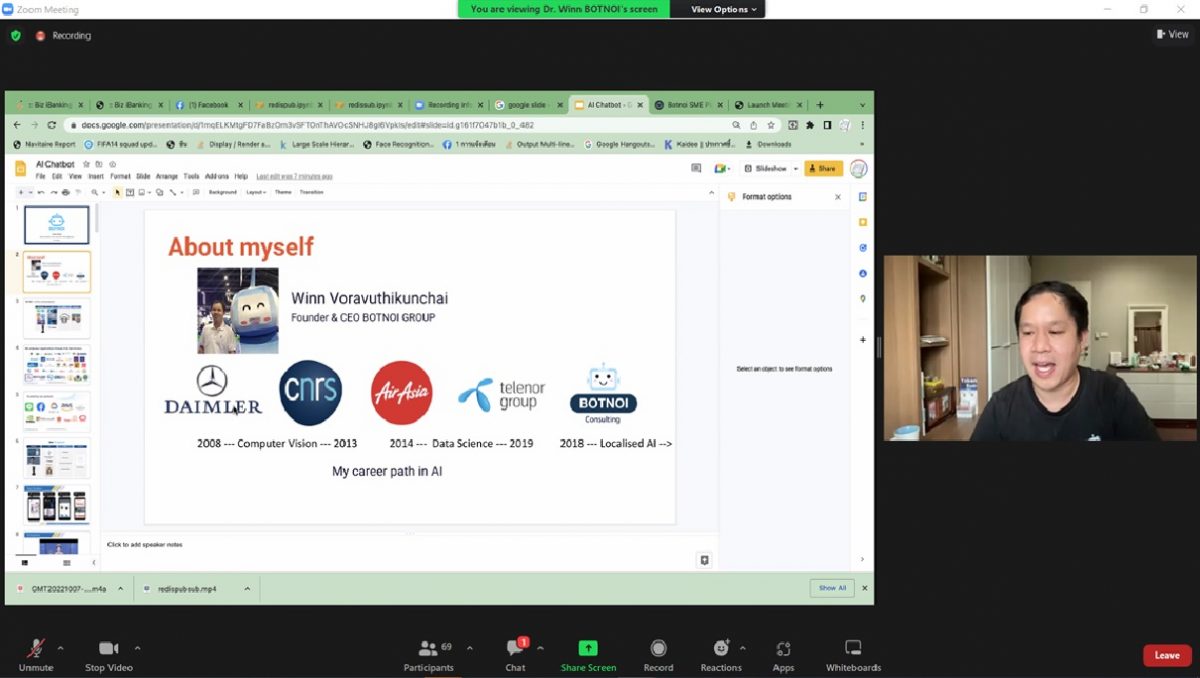This screenshot has height=678, width=1200.
Task: Open Whiteboards in Zoom
Action: pyautogui.click(x=853, y=655)
